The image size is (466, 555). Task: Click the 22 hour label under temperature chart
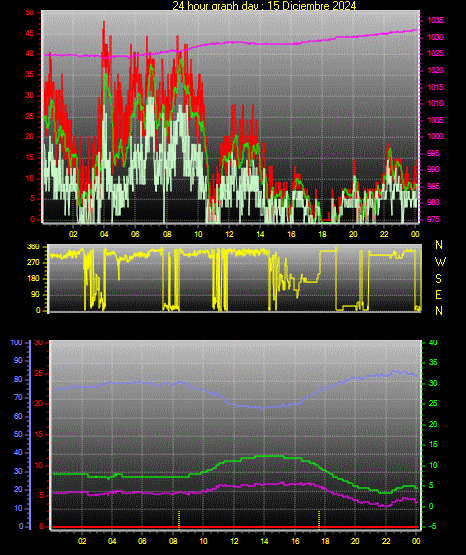click(x=386, y=541)
